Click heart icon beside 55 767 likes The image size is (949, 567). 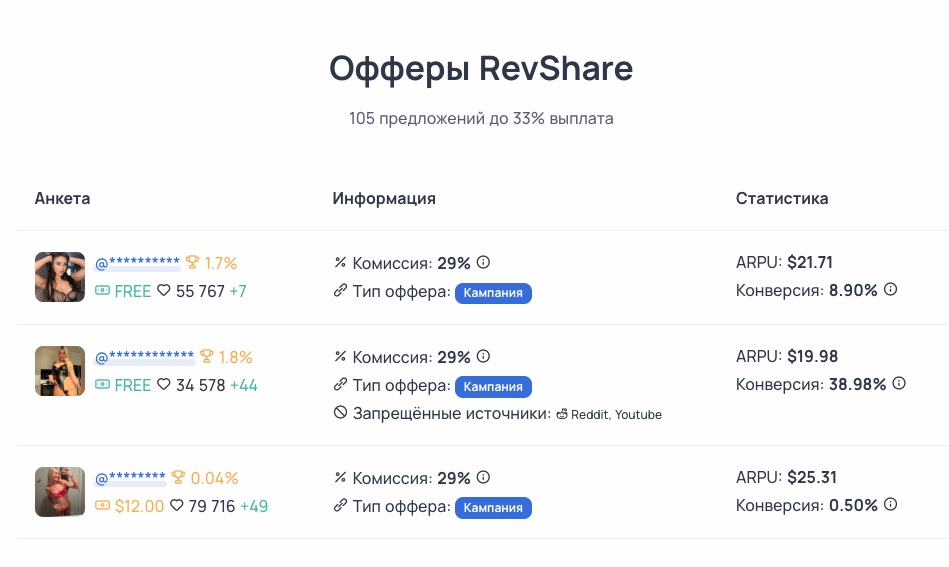pyautogui.click(x=164, y=290)
